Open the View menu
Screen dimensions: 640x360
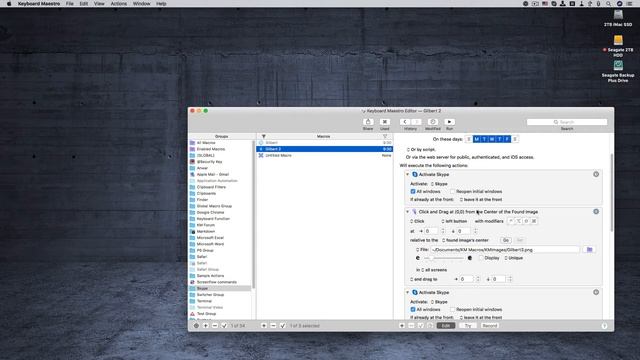pos(99,4)
